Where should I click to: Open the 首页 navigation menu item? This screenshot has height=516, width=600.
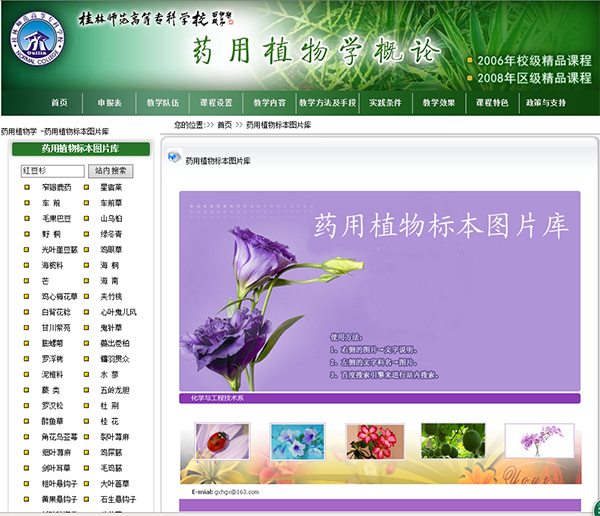(x=59, y=103)
